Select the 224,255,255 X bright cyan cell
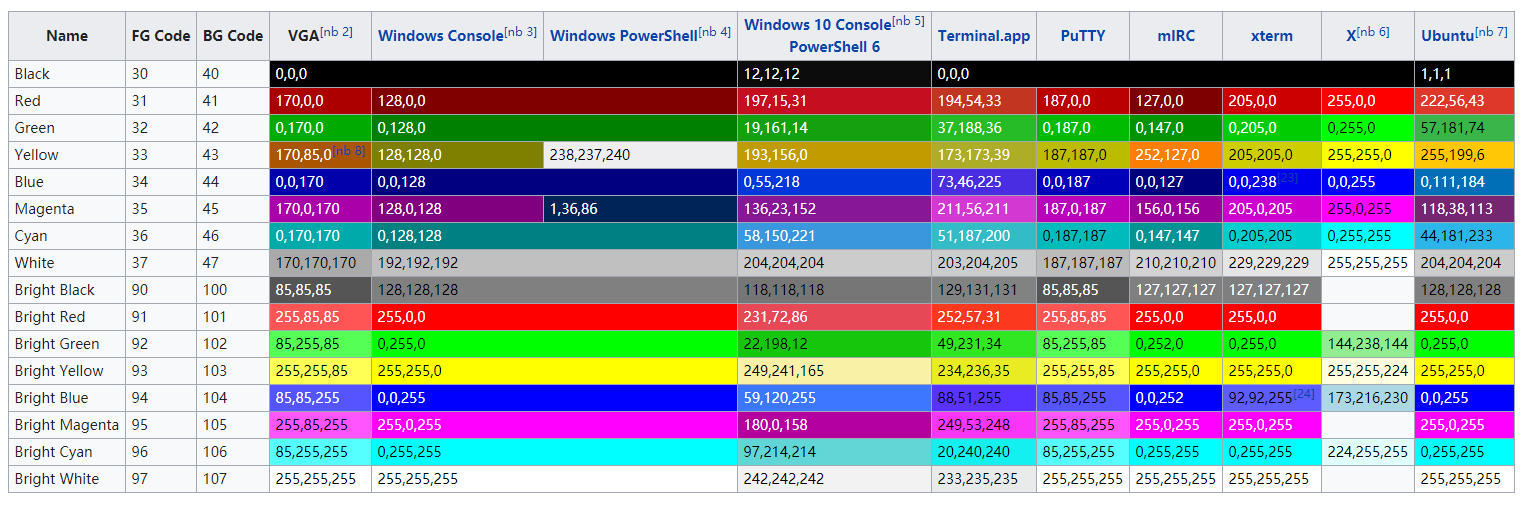This screenshot has width=1533, height=507. tap(1368, 452)
